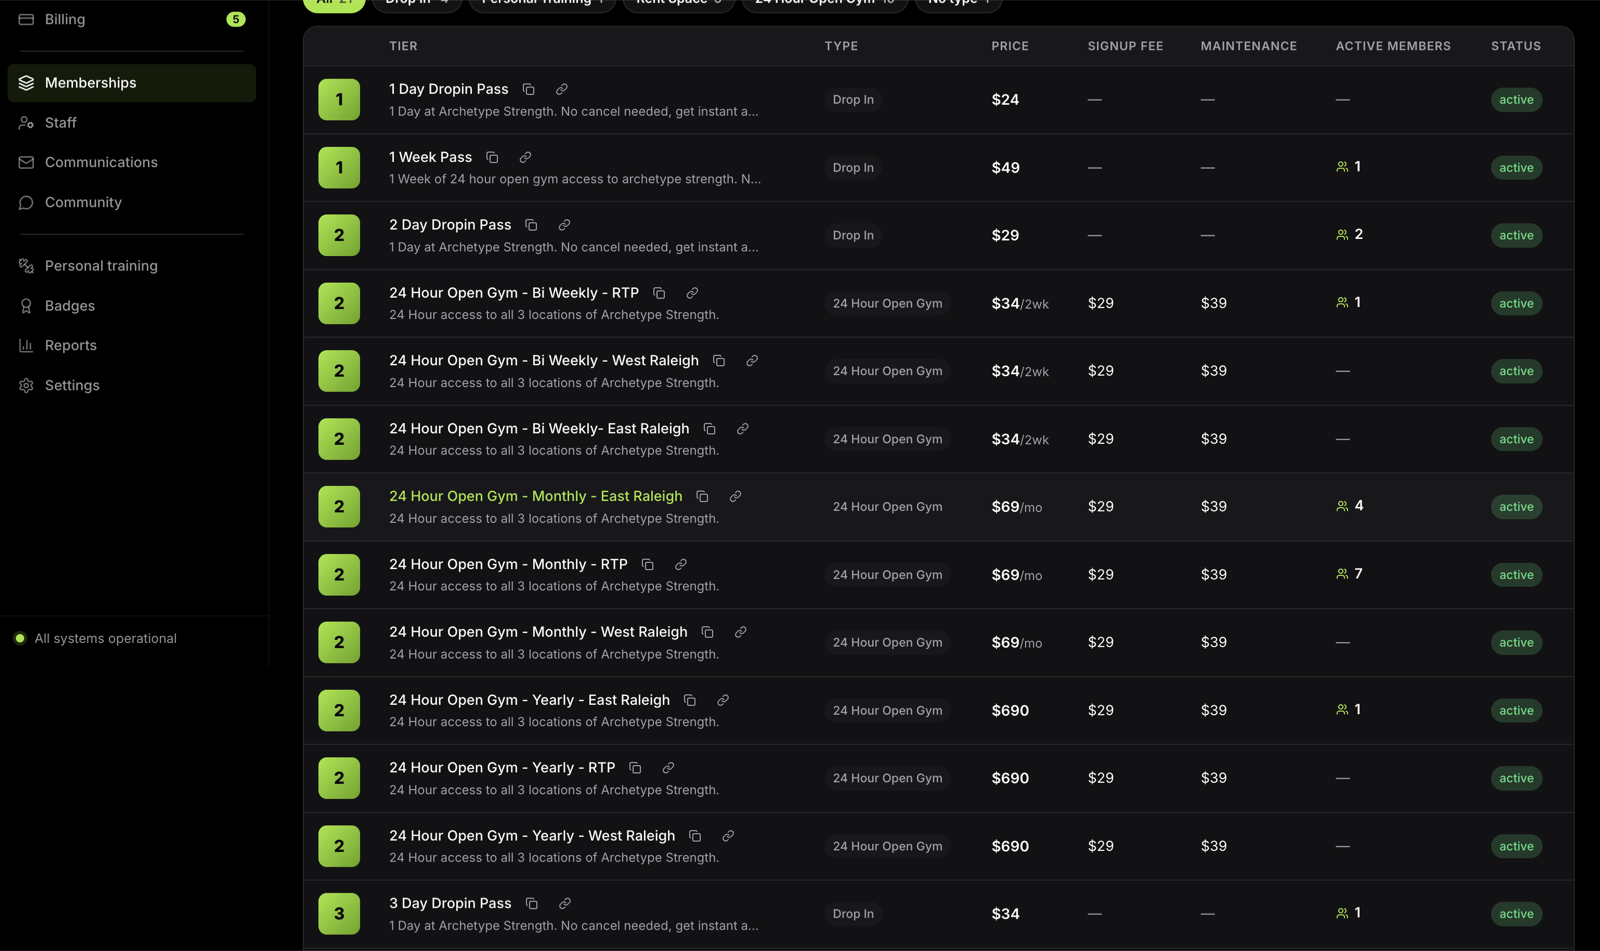The height and width of the screenshot is (951, 1600).
Task: Open 24 Hour Open Gym - Monthly - RTP
Action: pos(508,564)
